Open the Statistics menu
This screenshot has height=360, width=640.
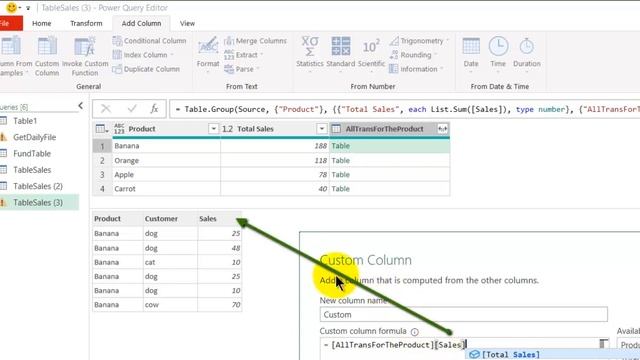pos(310,53)
